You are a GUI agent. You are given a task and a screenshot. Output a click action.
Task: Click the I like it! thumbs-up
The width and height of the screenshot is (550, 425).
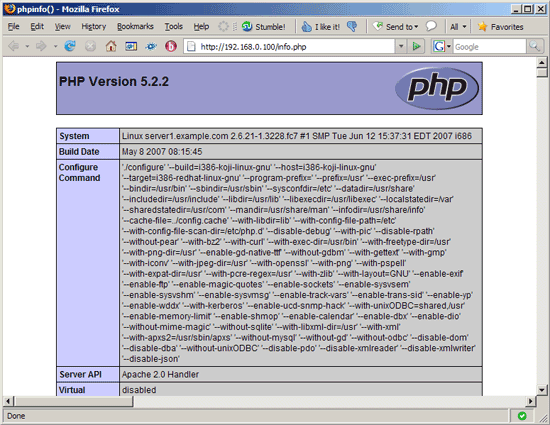(x=321, y=27)
